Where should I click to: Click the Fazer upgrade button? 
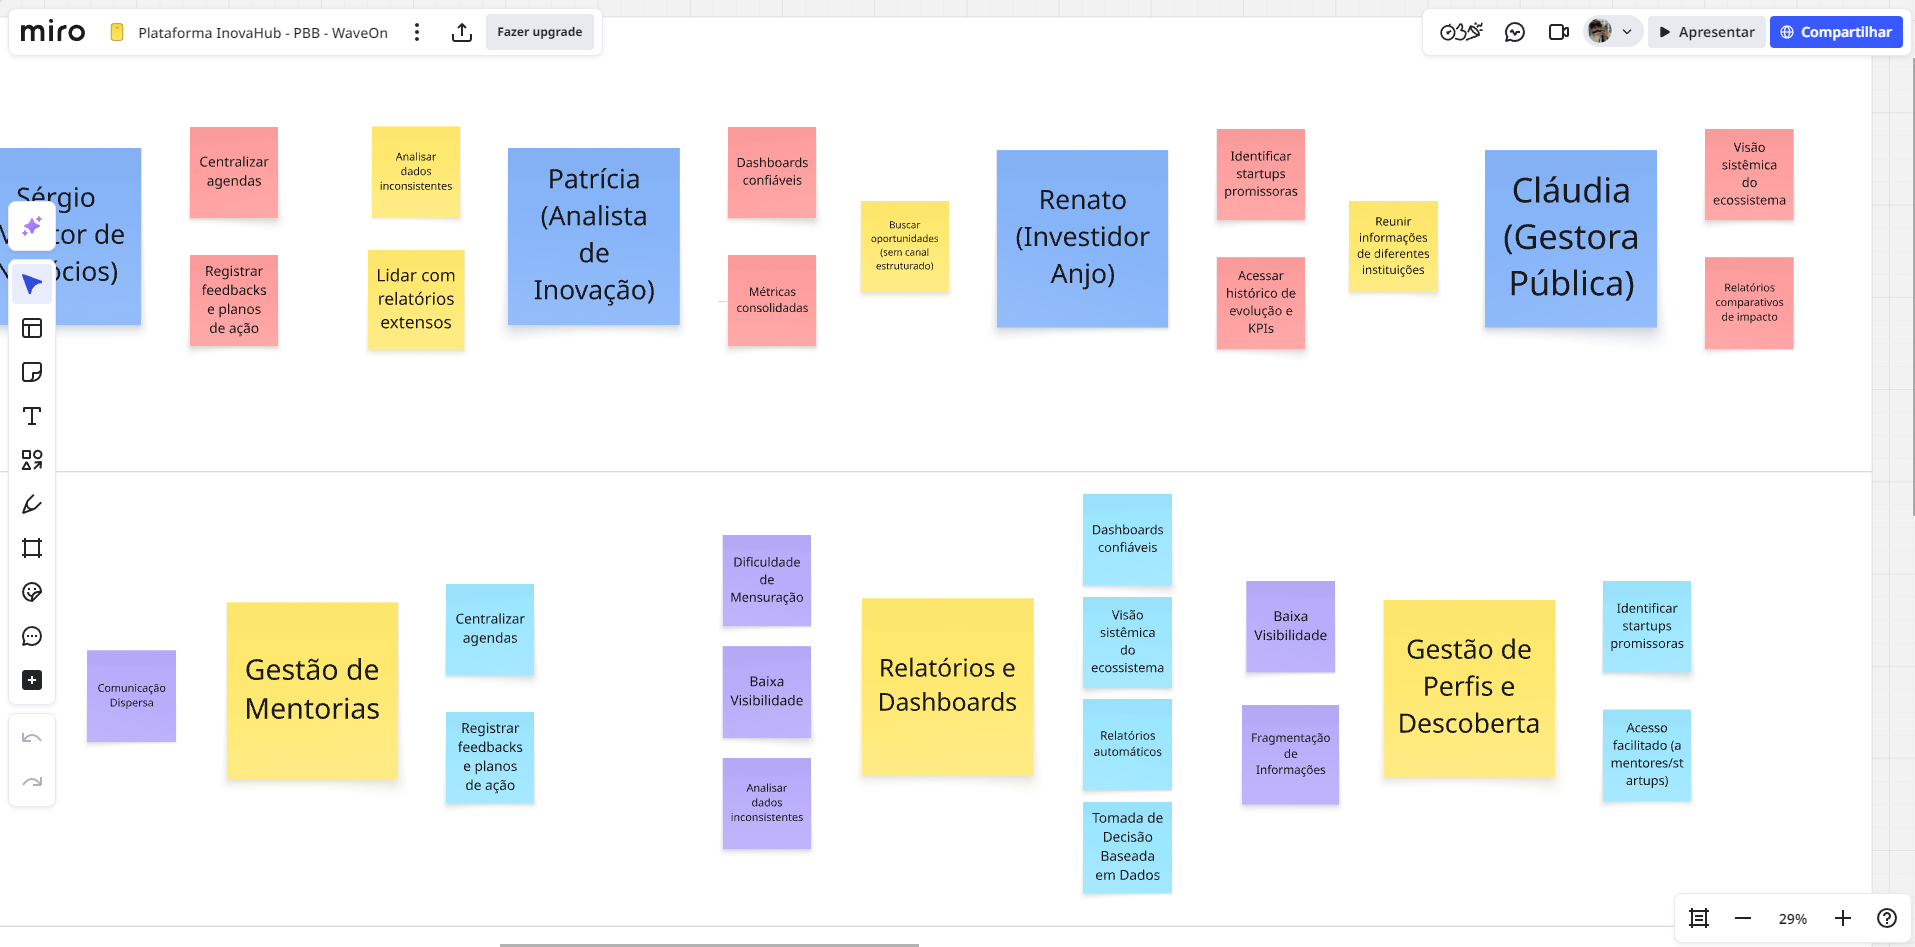pyautogui.click(x=539, y=32)
